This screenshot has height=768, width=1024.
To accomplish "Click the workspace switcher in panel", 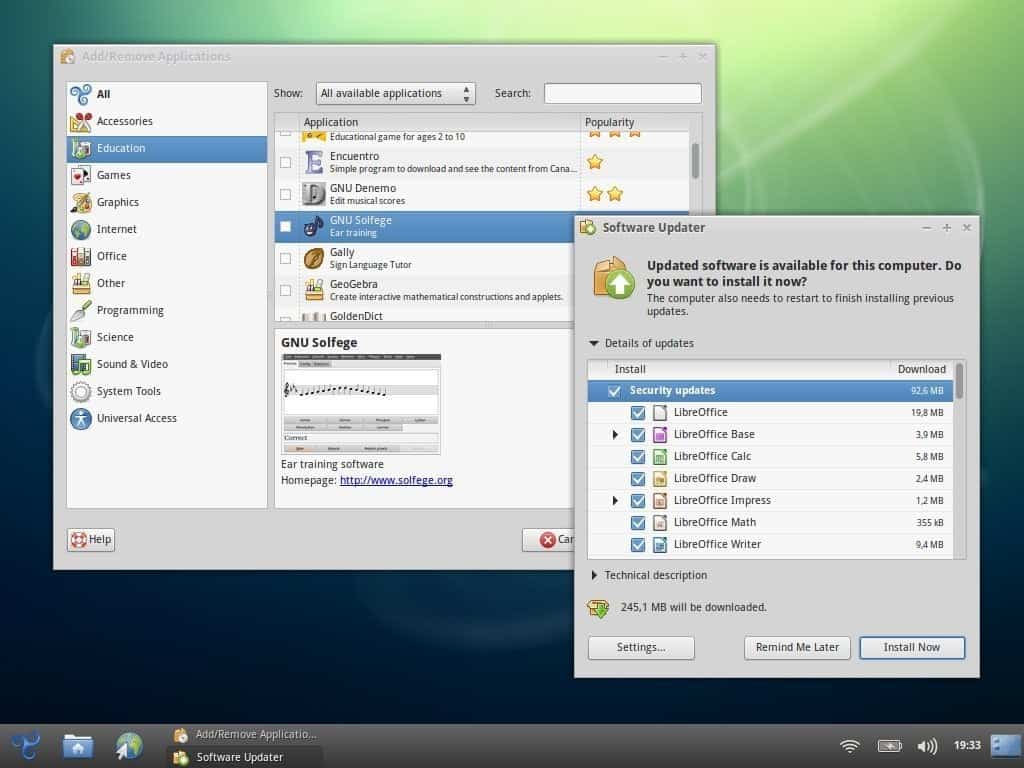I will (1006, 745).
